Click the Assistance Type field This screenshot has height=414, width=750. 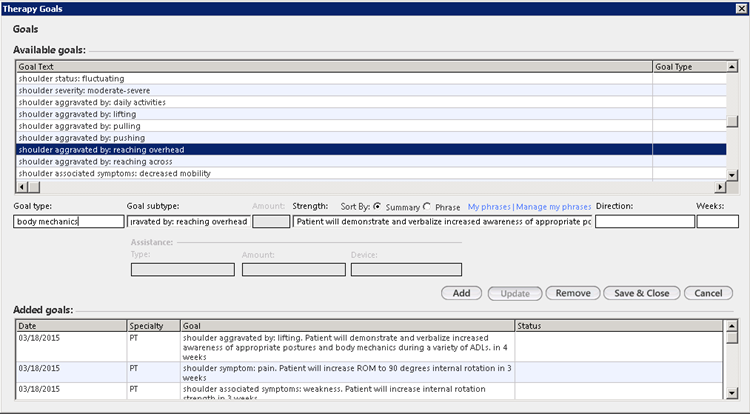pos(183,270)
